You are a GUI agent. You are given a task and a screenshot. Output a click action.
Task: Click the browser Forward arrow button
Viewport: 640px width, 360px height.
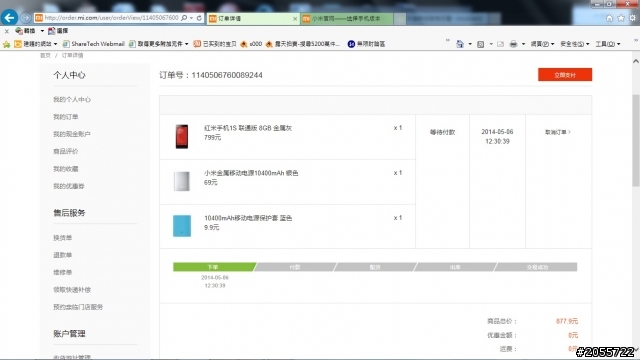25,18
